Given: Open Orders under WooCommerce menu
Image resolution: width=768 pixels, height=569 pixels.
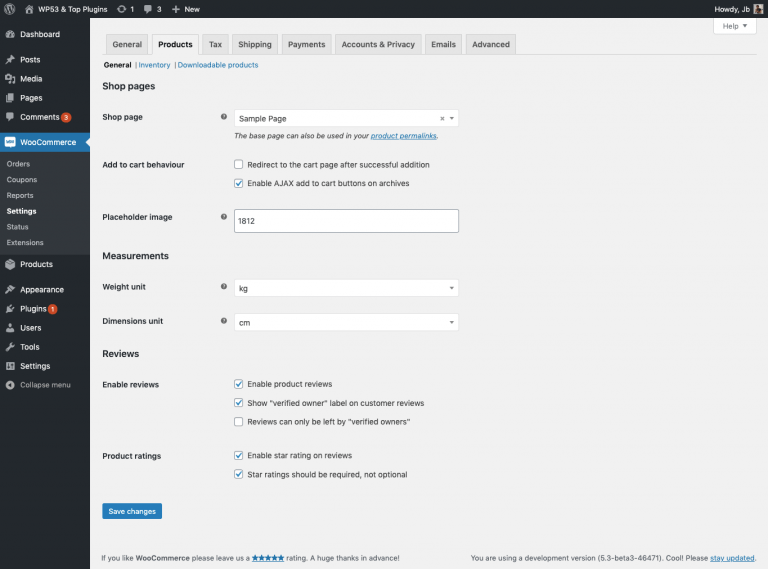Looking at the screenshot, I should point(18,164).
